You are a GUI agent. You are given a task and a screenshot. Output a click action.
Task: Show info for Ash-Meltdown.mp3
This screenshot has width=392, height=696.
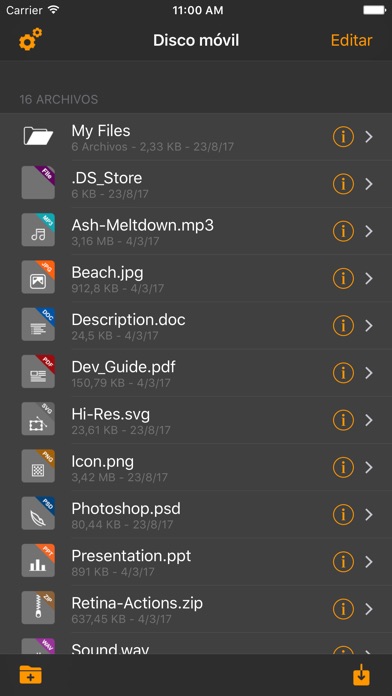[343, 231]
